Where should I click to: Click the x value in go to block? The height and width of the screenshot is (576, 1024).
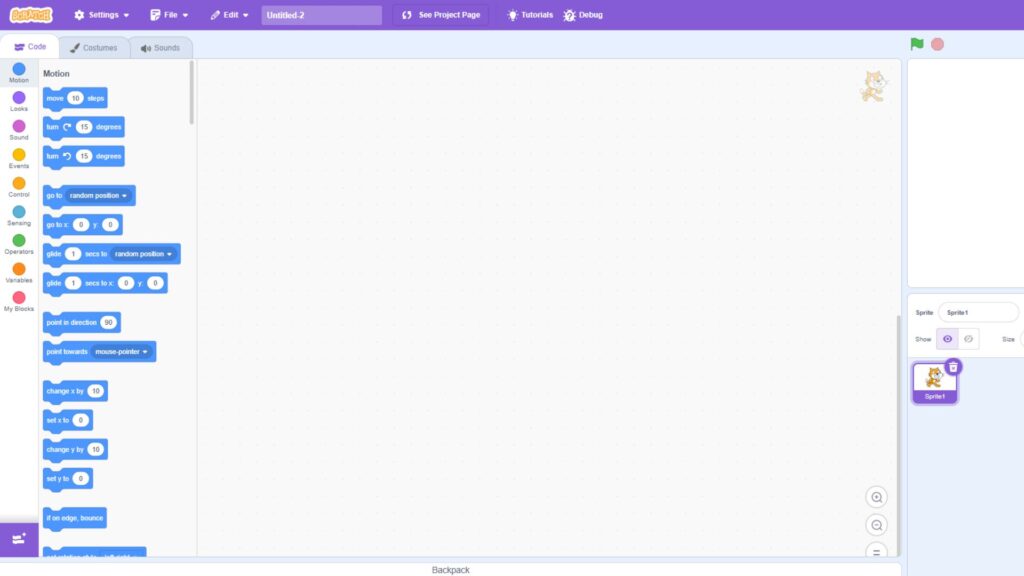[81, 225]
